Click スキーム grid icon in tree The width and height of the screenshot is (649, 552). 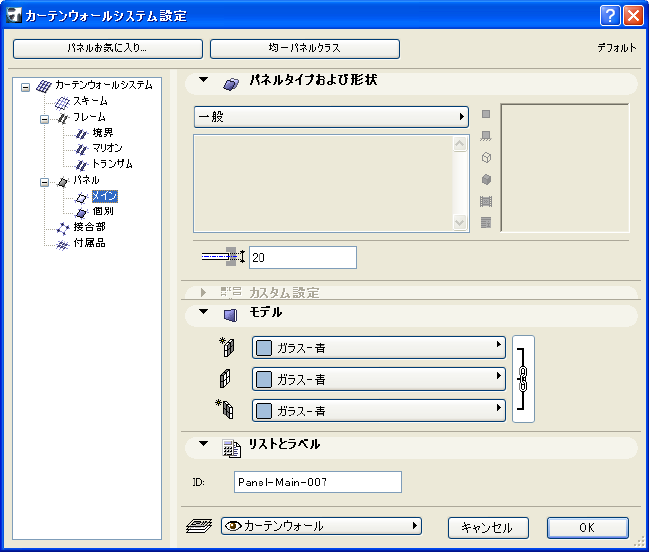62,102
